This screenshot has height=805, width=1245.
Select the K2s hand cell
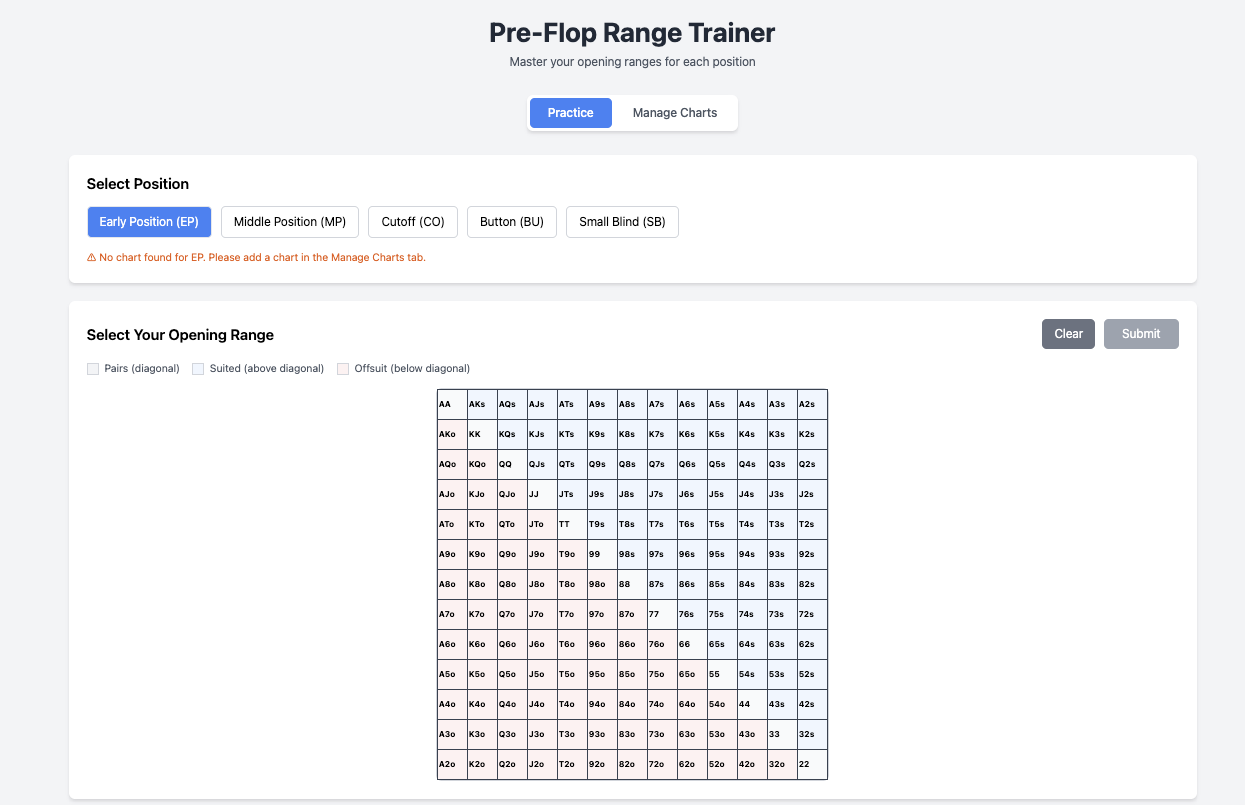(x=813, y=435)
